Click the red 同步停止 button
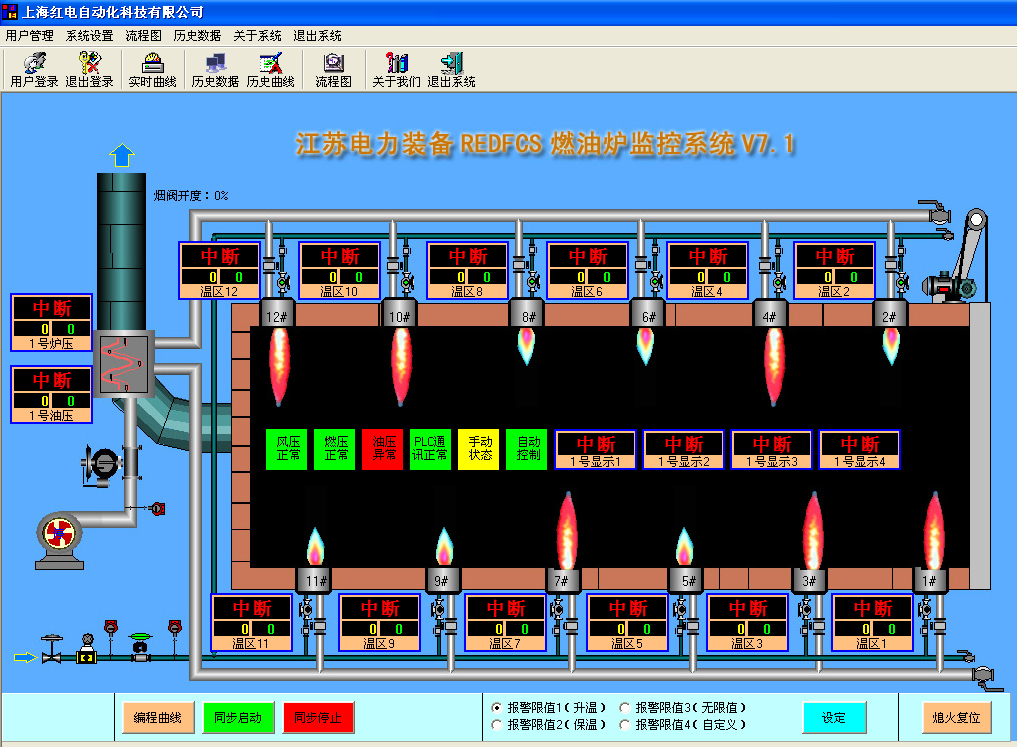 coord(318,718)
